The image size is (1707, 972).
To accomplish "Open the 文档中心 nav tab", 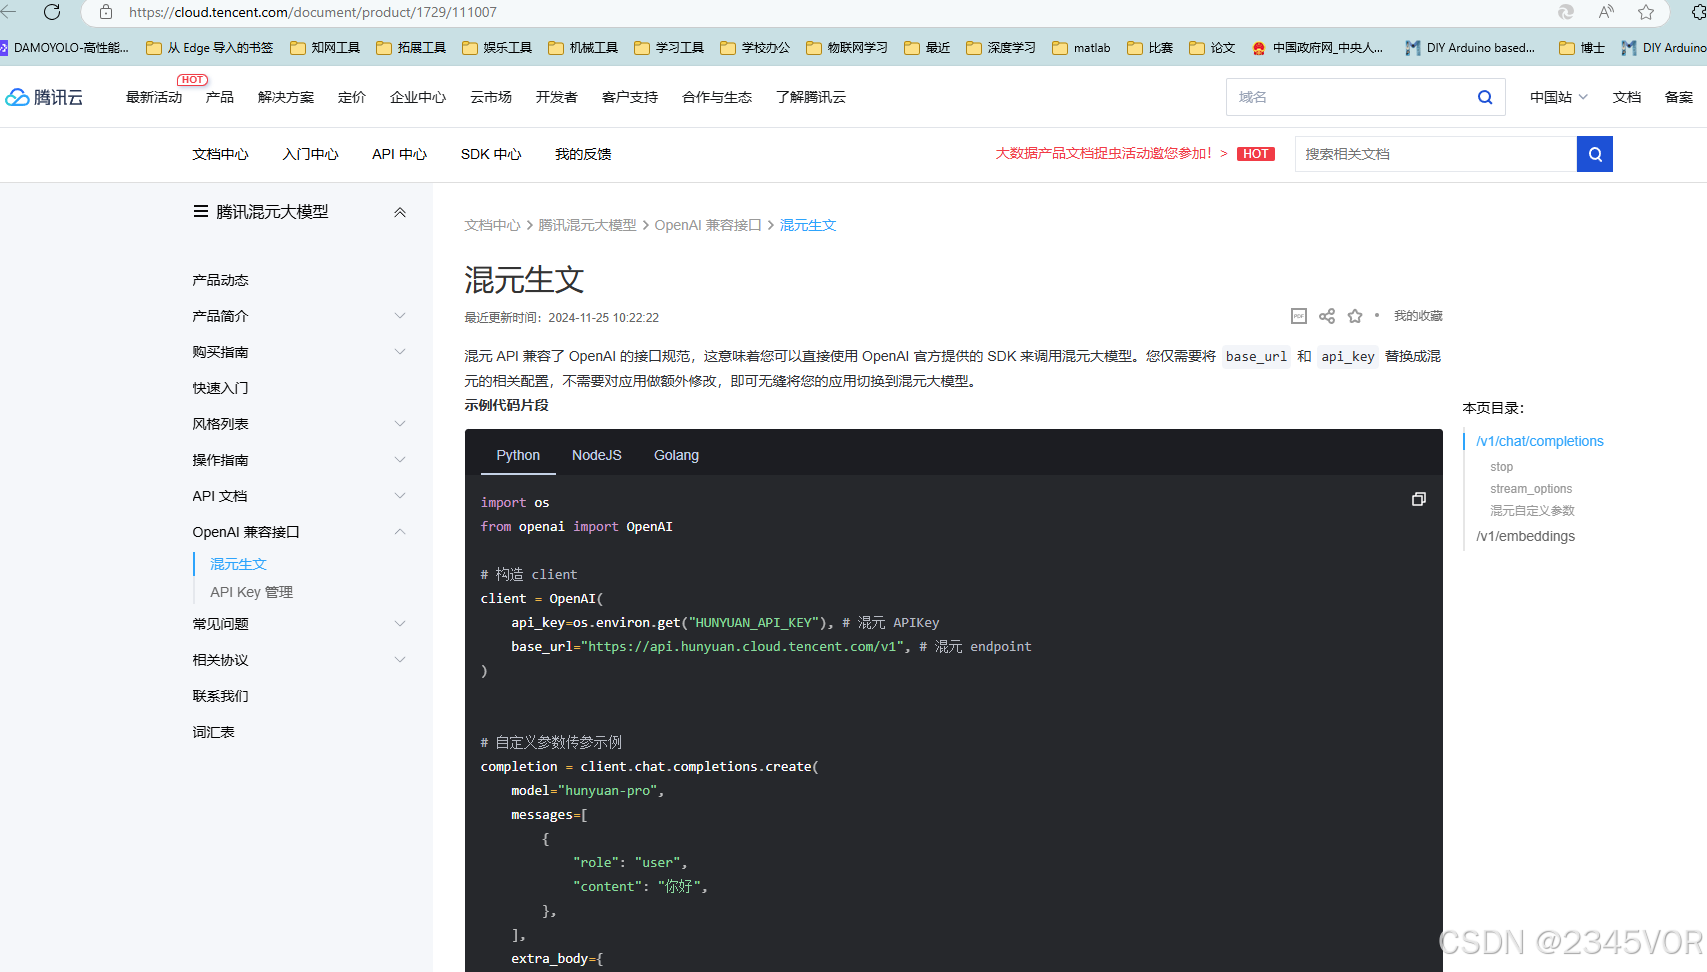I will 220,154.
